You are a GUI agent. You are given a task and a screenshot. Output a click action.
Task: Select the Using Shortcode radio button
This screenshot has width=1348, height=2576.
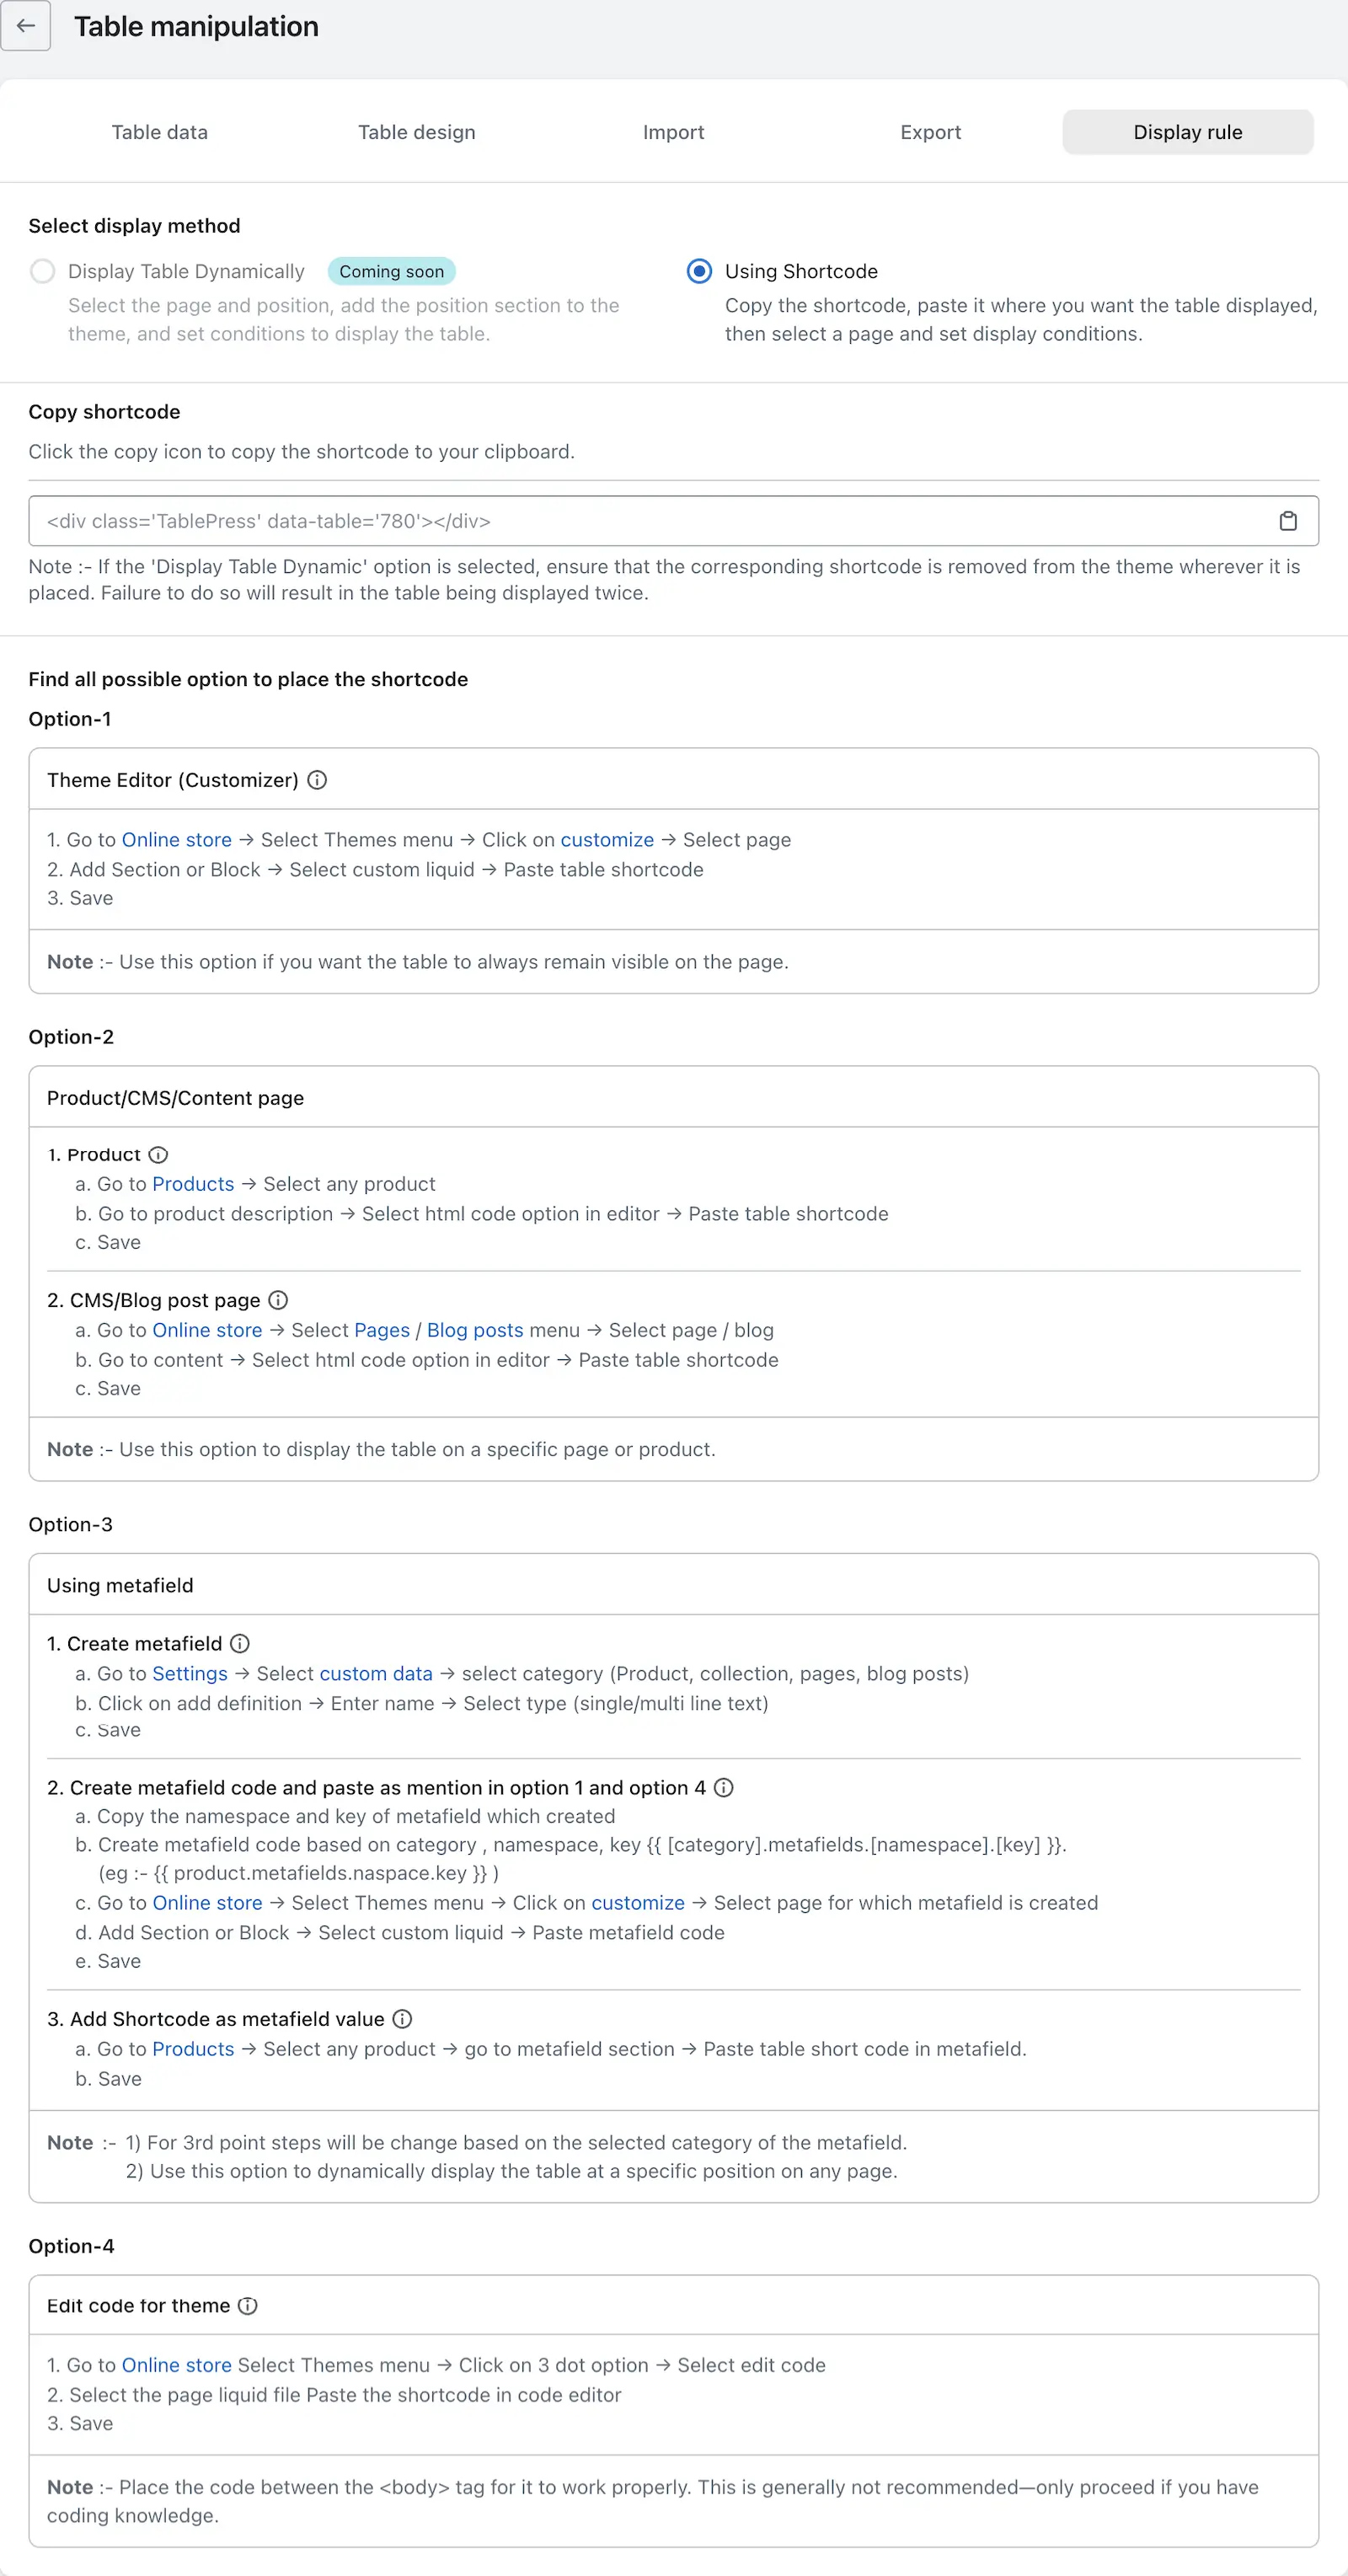pyautogui.click(x=699, y=271)
